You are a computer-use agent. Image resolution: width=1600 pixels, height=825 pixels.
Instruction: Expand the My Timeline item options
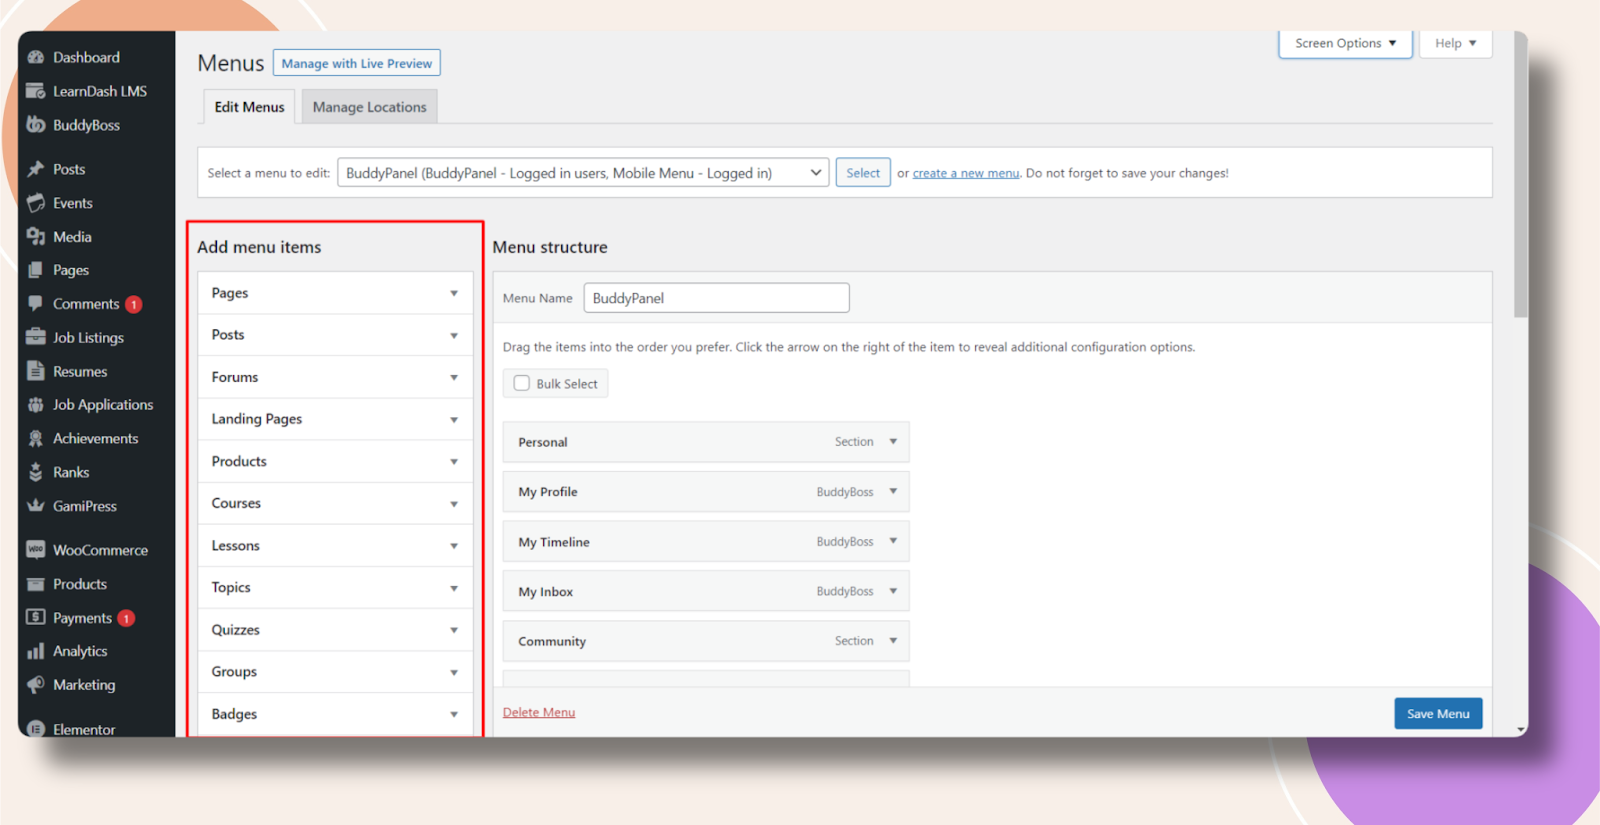click(x=893, y=541)
